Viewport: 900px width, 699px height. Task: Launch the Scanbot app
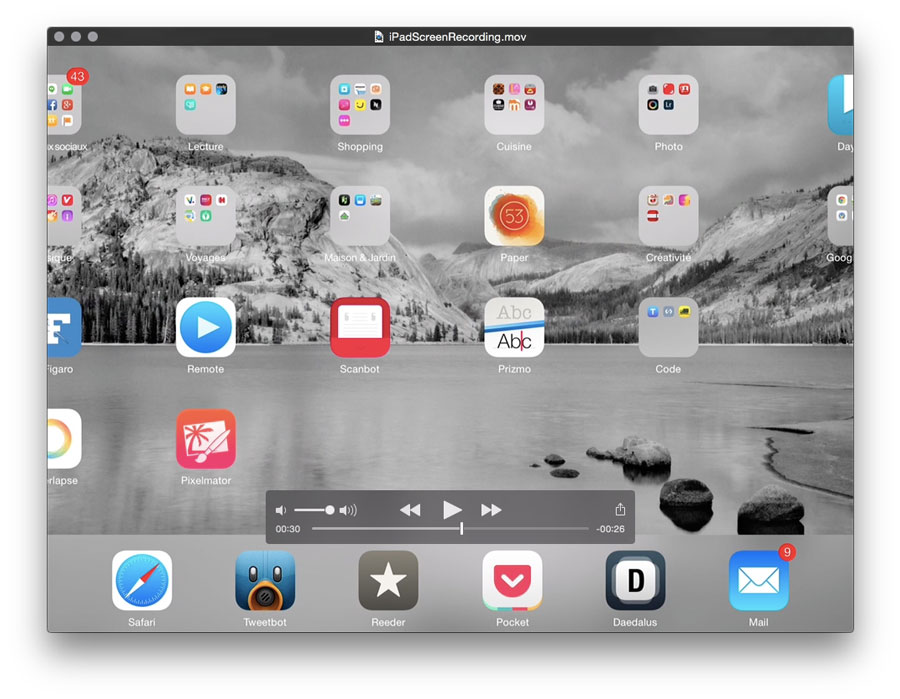[x=360, y=327]
